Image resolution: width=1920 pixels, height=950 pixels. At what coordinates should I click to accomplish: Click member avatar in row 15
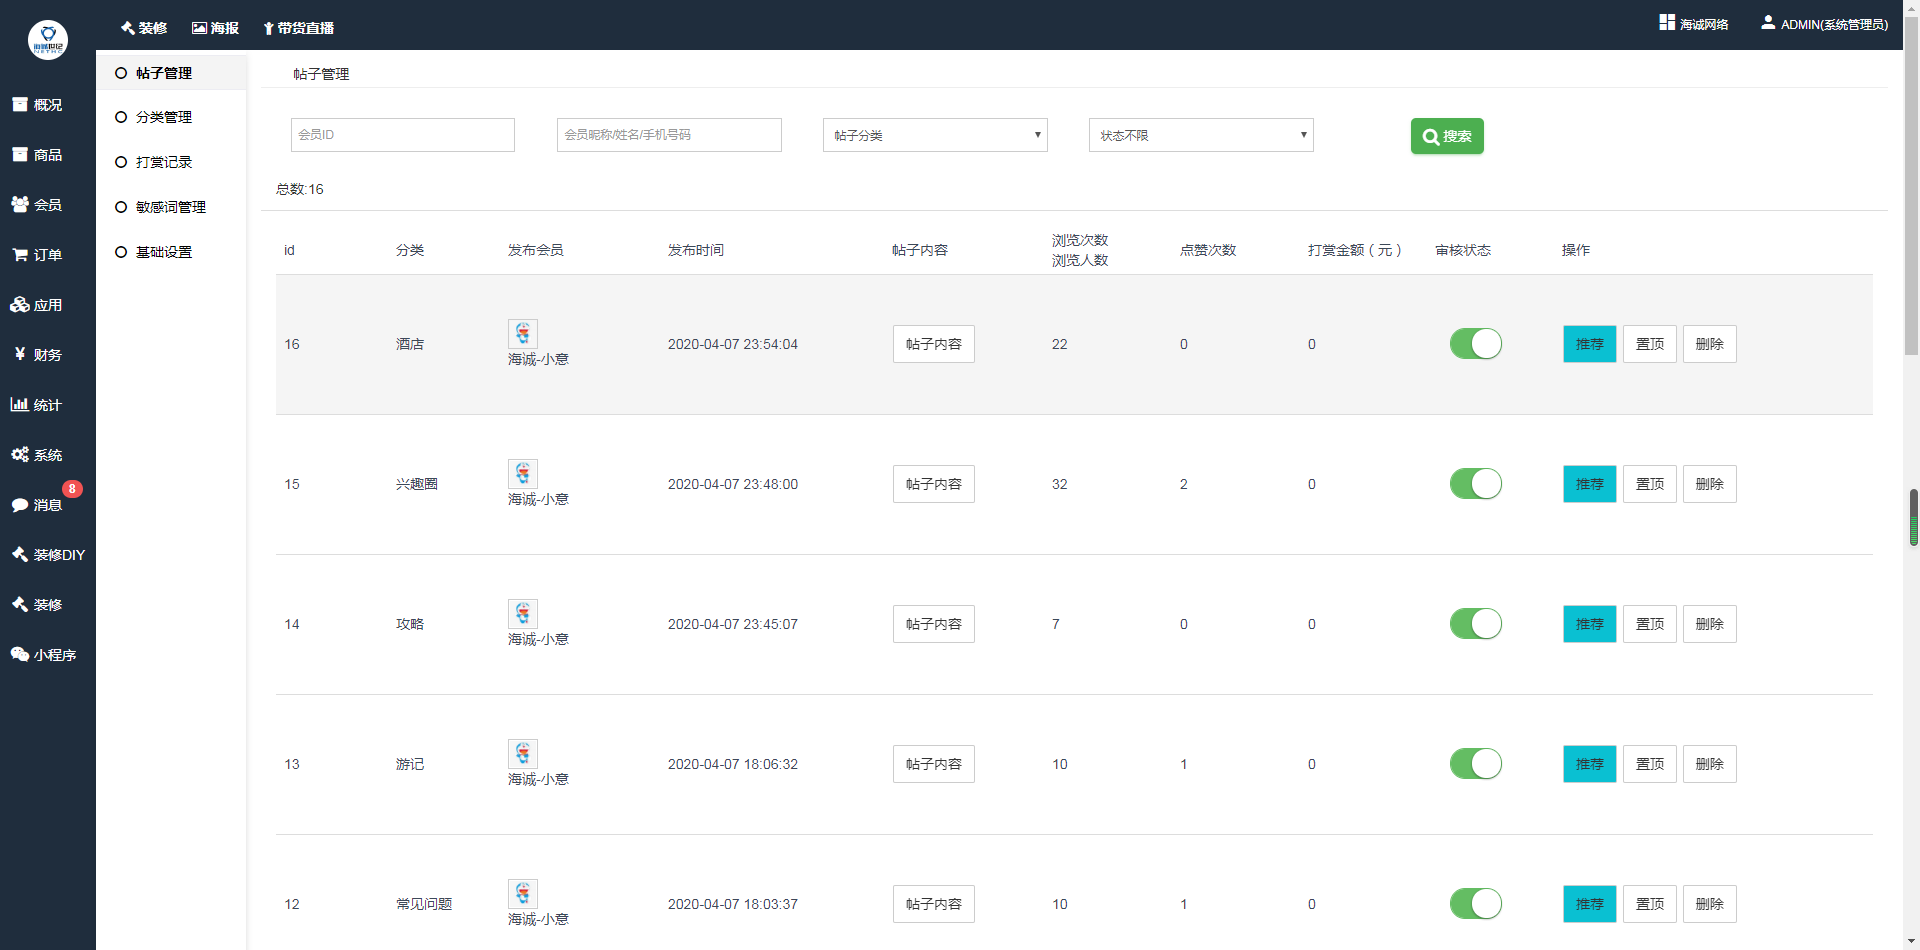(x=523, y=474)
